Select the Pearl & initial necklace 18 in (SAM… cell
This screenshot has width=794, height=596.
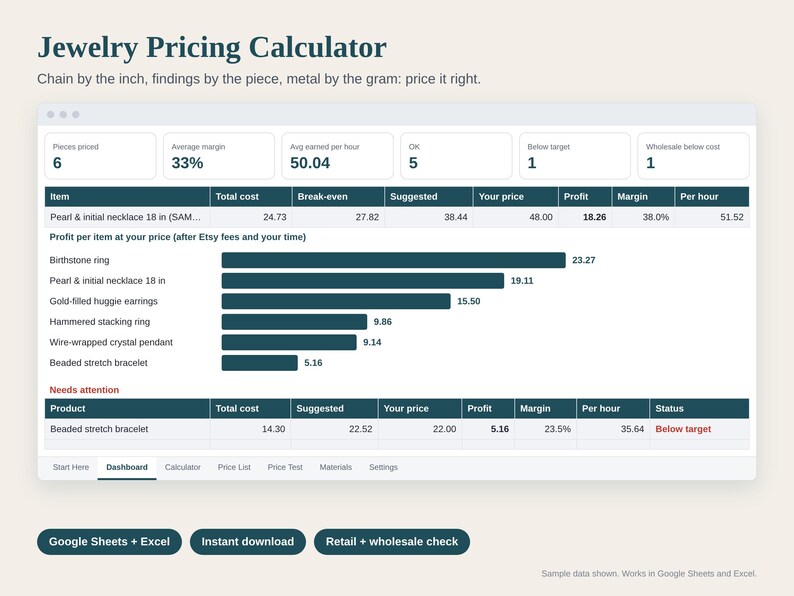pyautogui.click(x=127, y=217)
